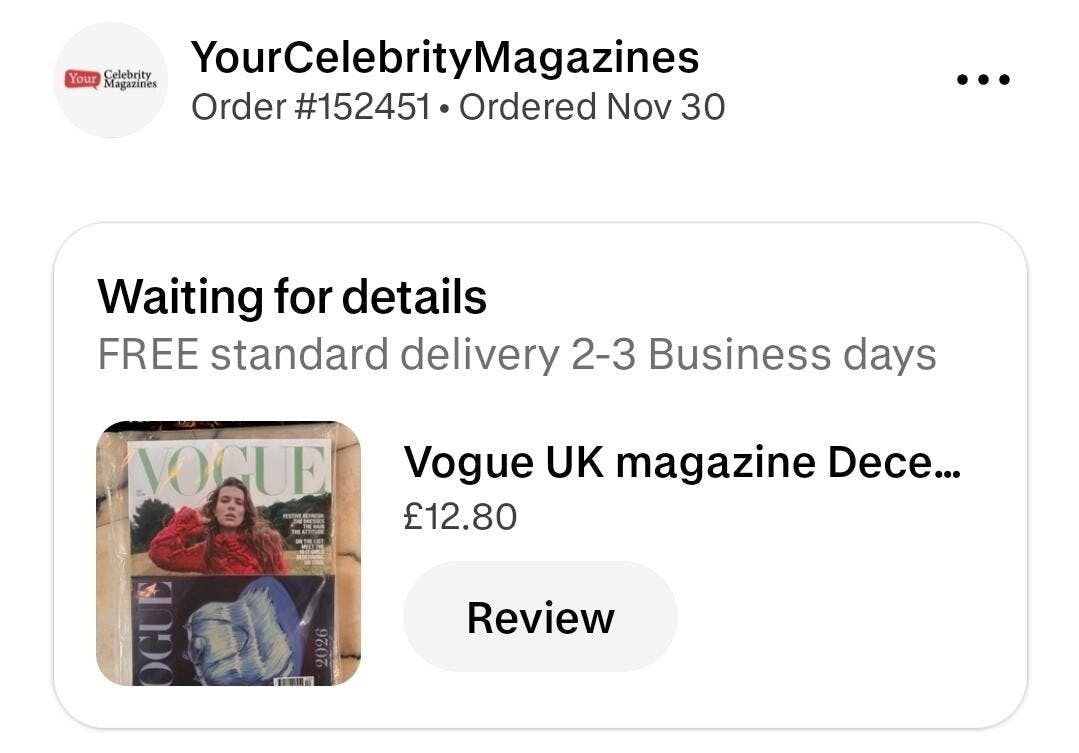Viewport: 1079px width, 753px height.
Task: Select the Order #152451 number
Action: 311,107
